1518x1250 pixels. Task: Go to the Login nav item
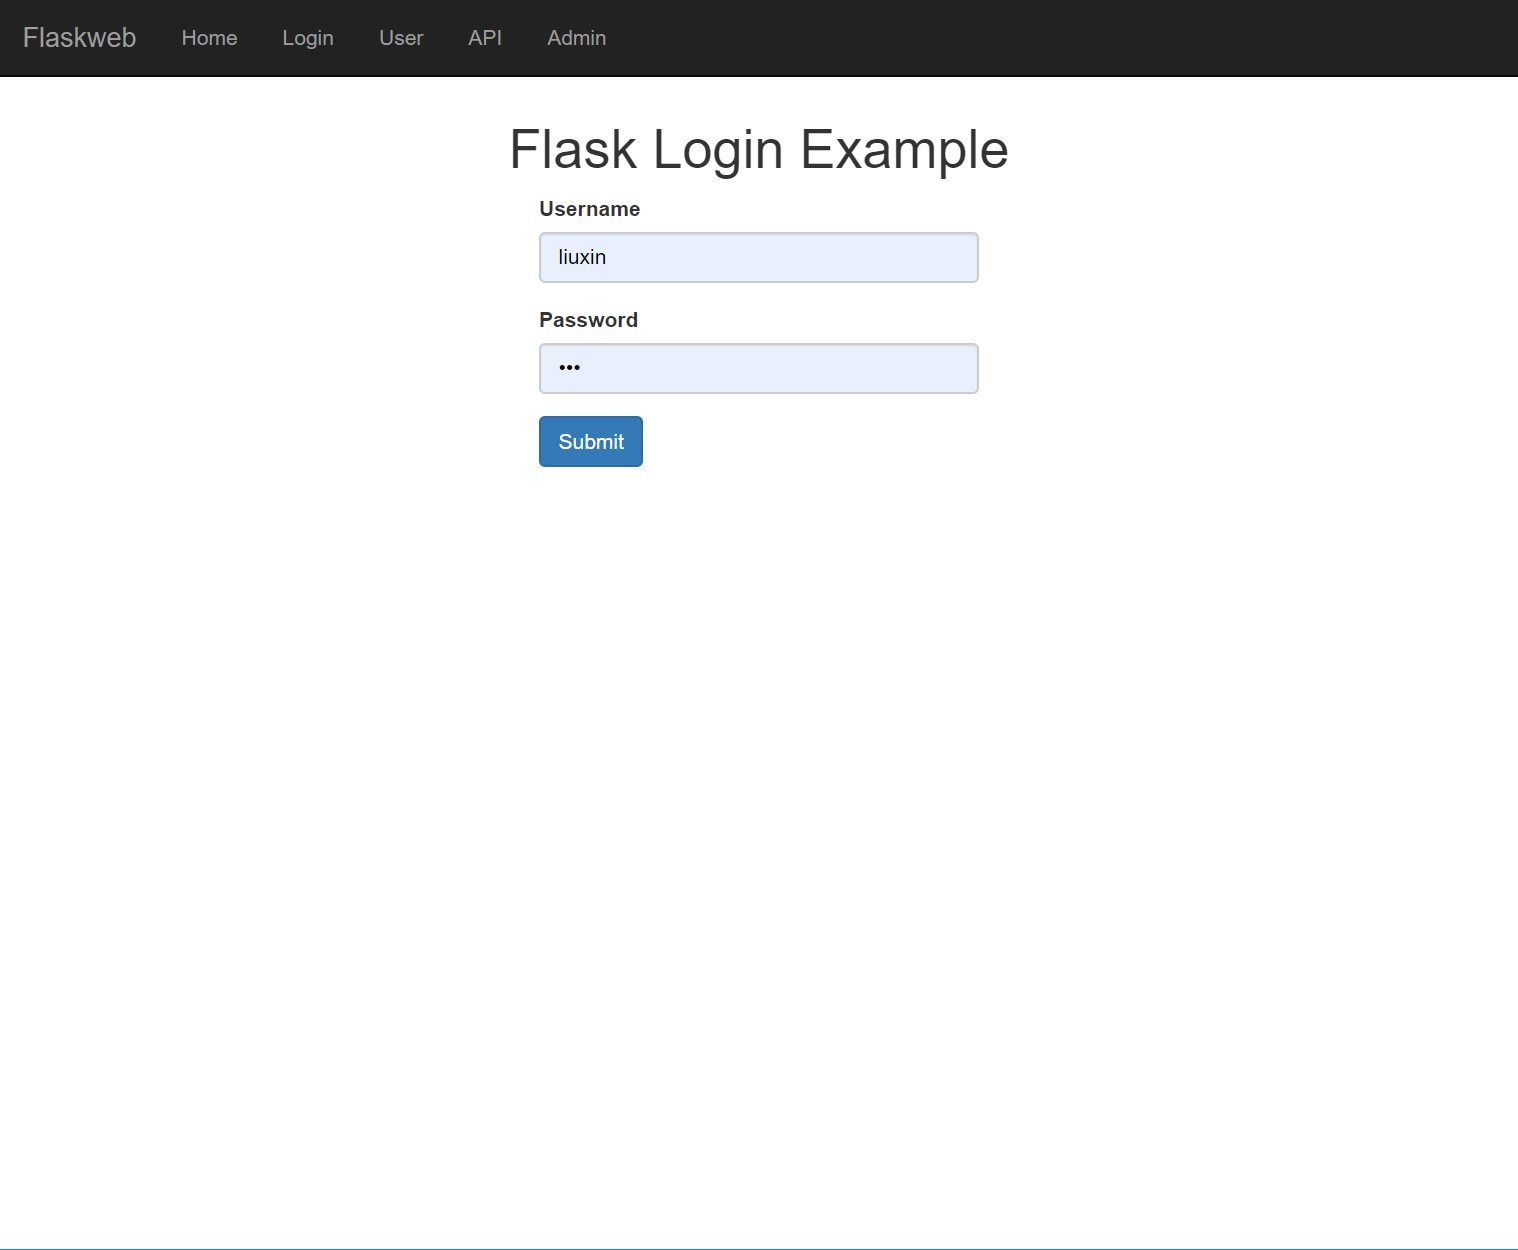(x=308, y=38)
